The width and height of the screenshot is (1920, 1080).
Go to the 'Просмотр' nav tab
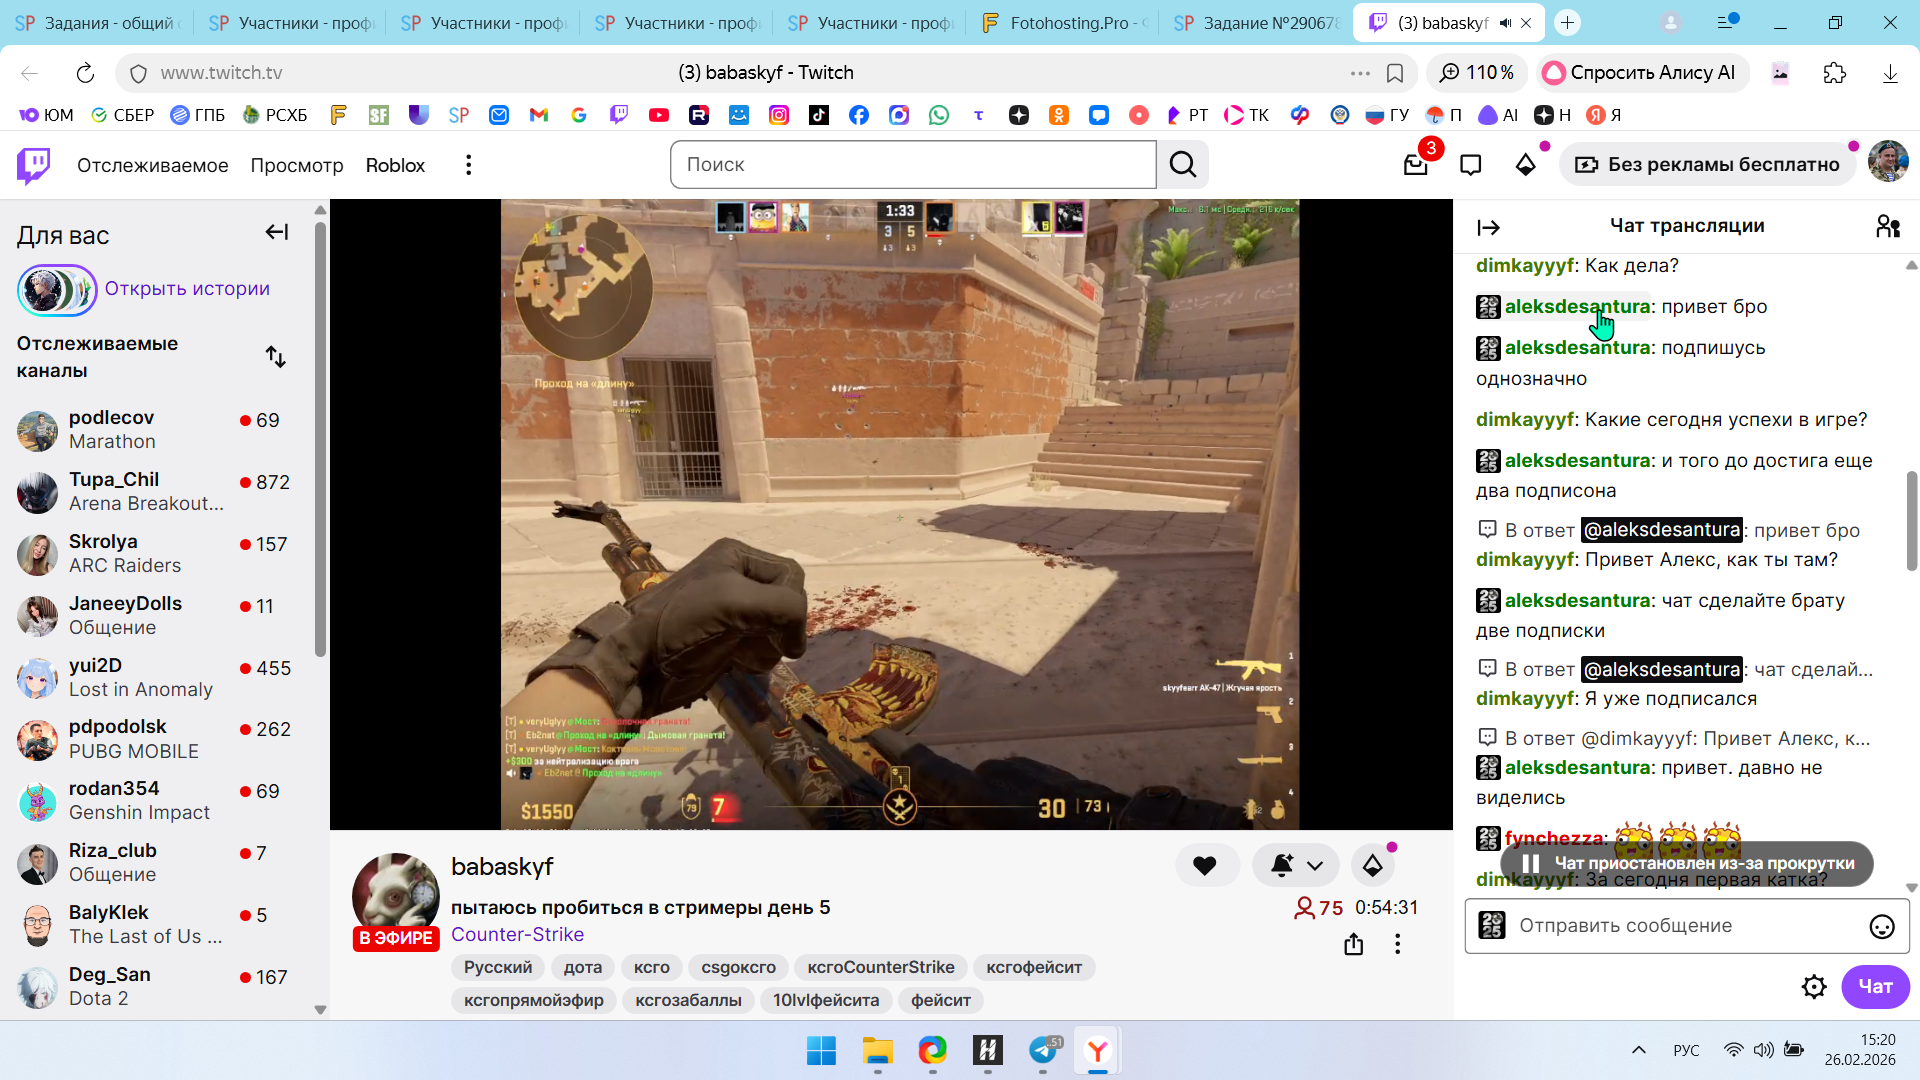coord(297,165)
